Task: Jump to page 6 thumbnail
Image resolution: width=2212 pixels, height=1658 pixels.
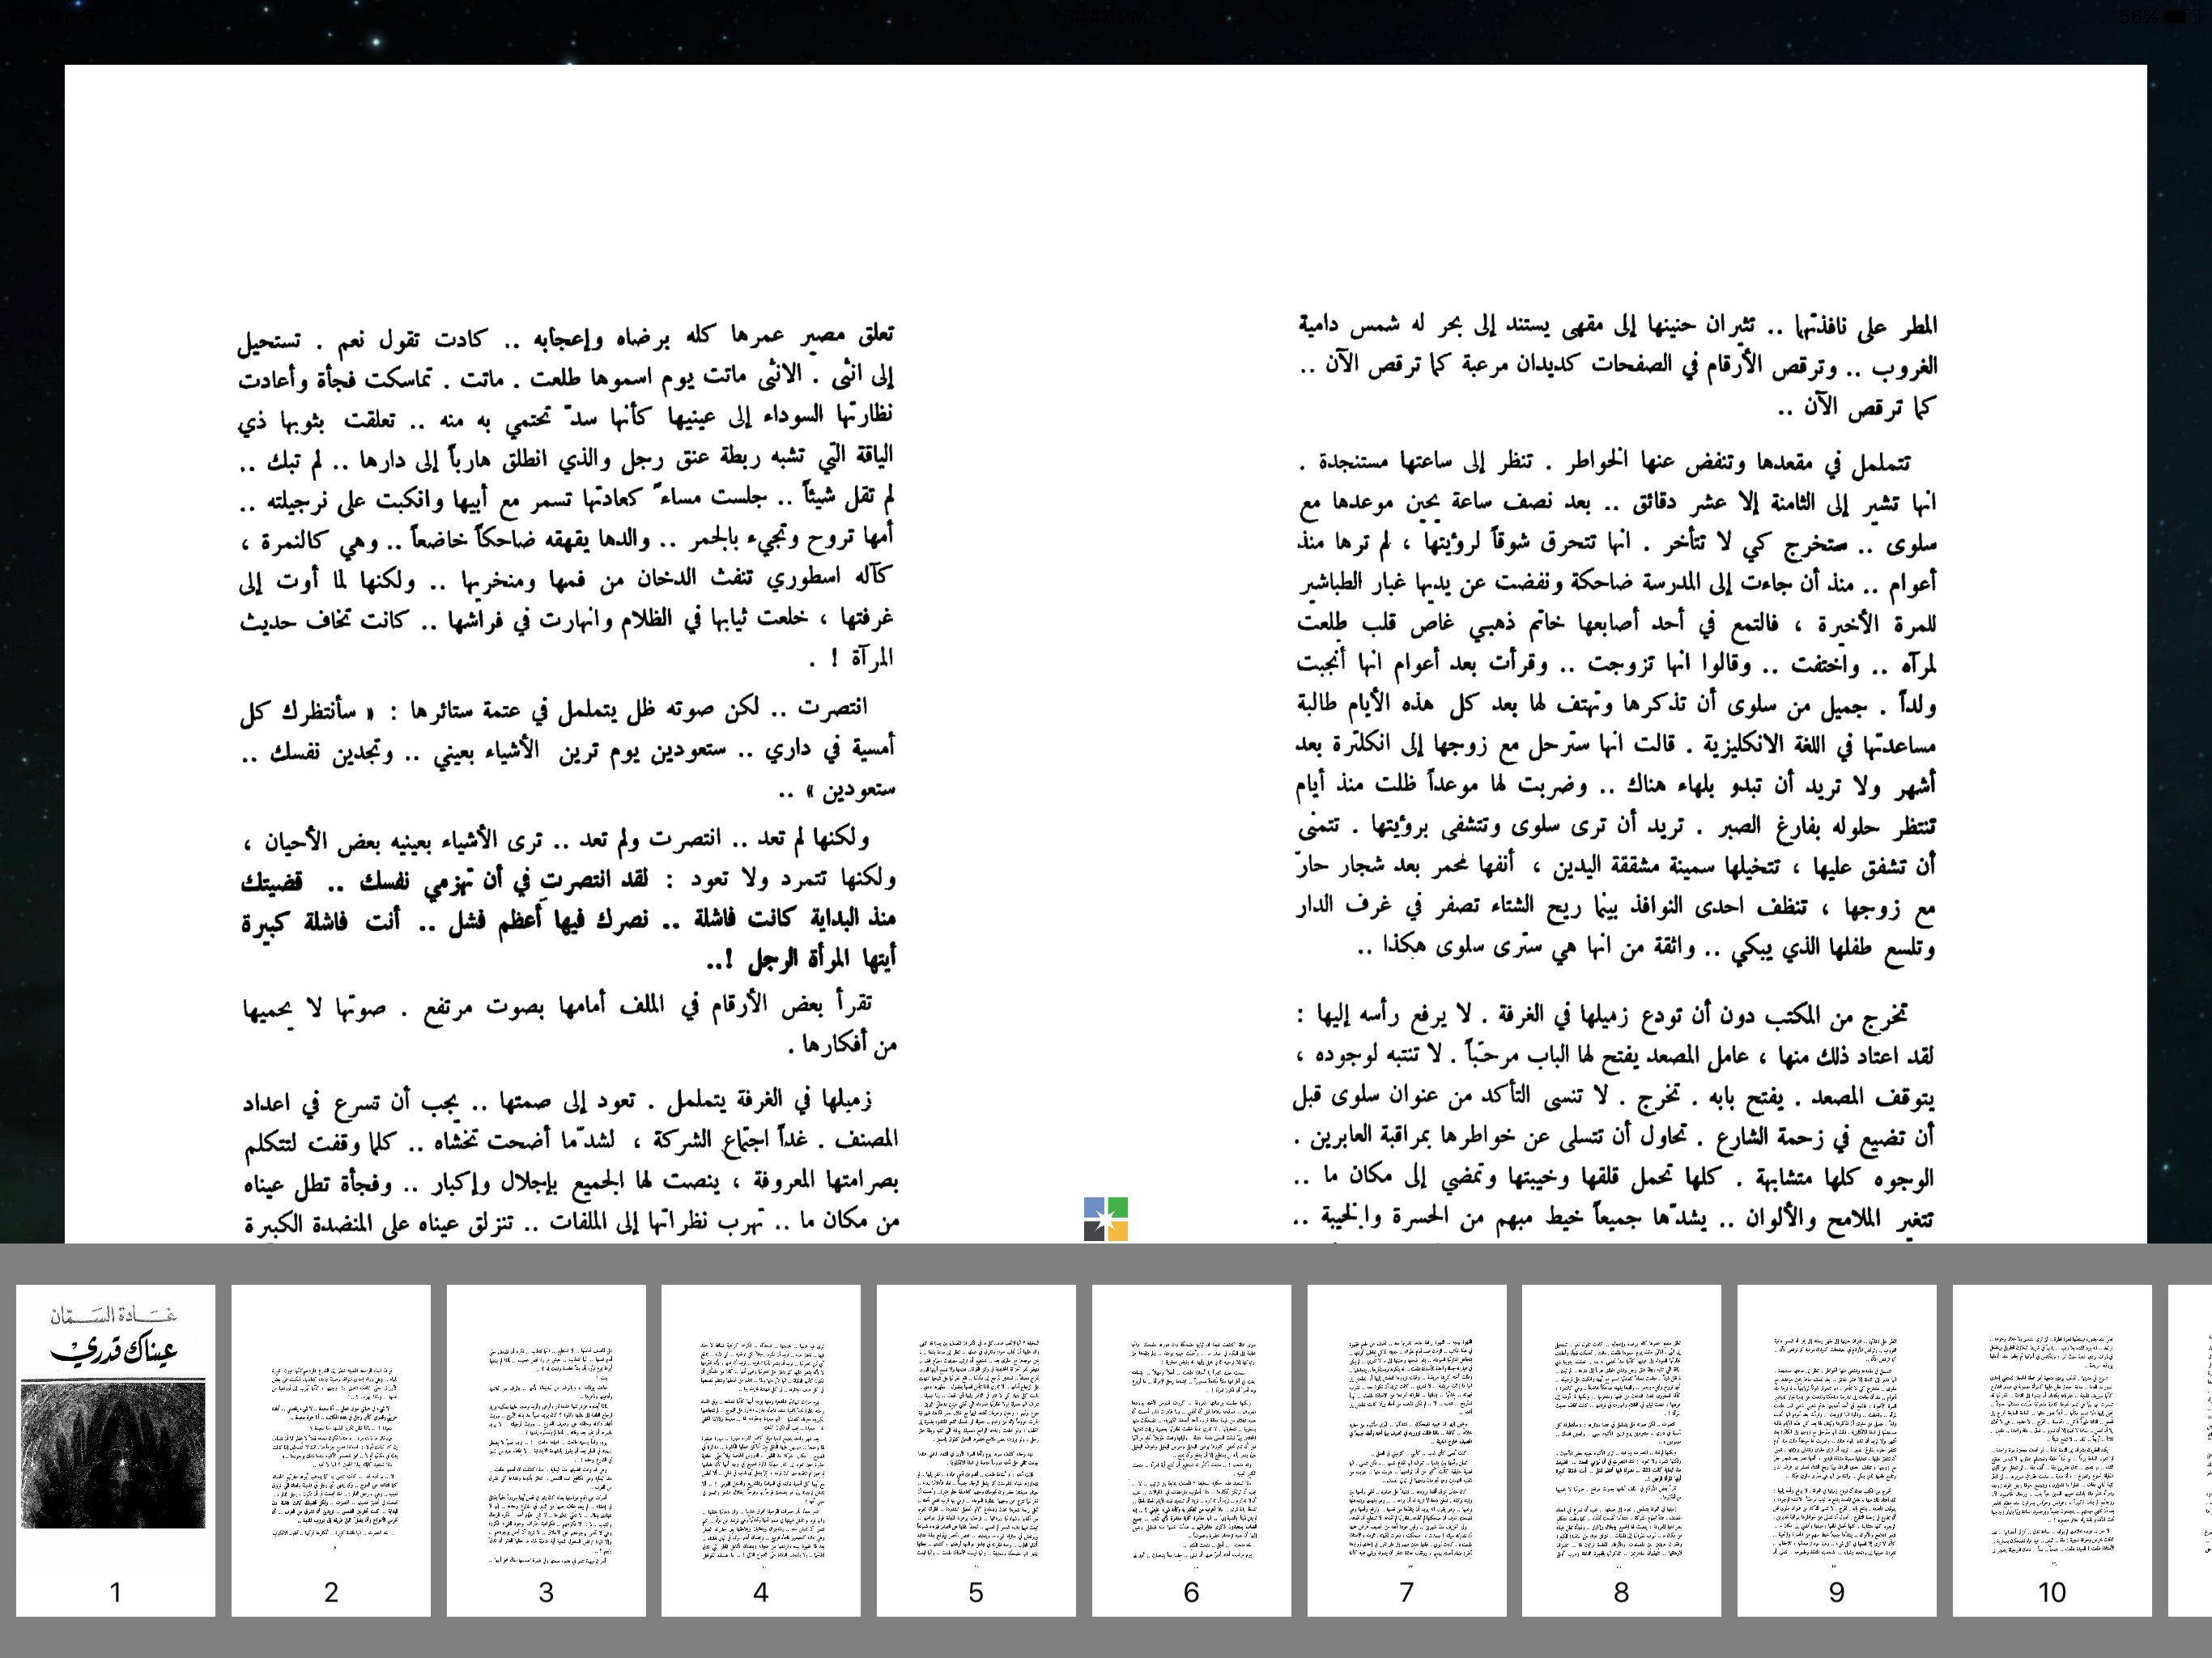Action: [1191, 1450]
